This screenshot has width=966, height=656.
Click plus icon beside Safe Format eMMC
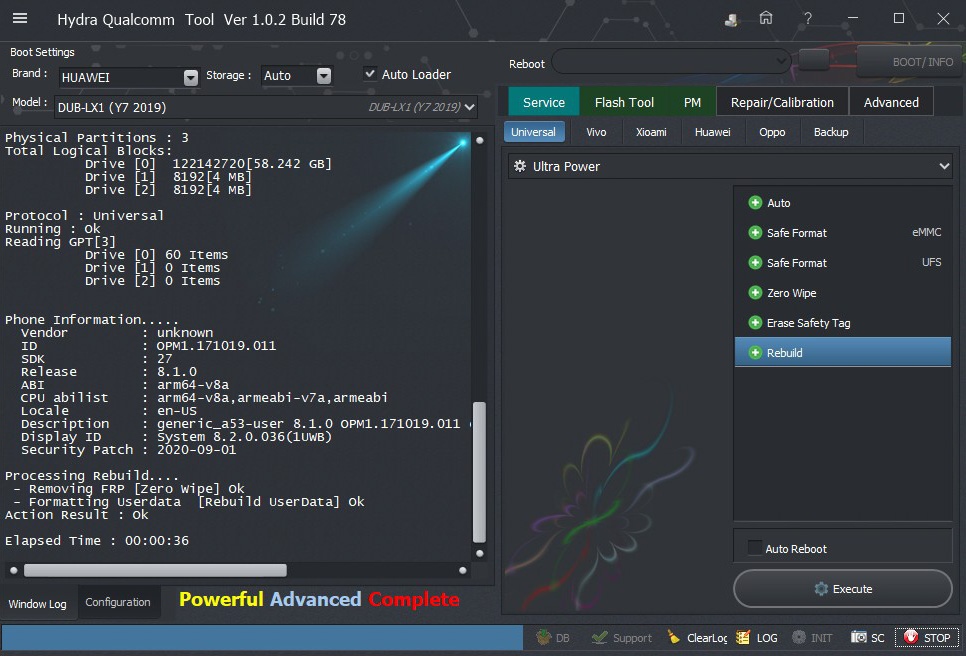point(755,233)
